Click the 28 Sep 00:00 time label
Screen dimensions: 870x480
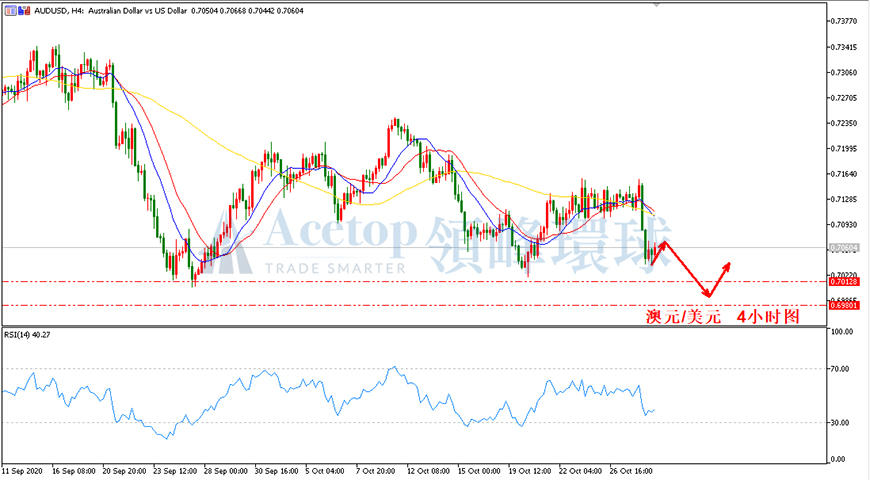pyautogui.click(x=226, y=471)
